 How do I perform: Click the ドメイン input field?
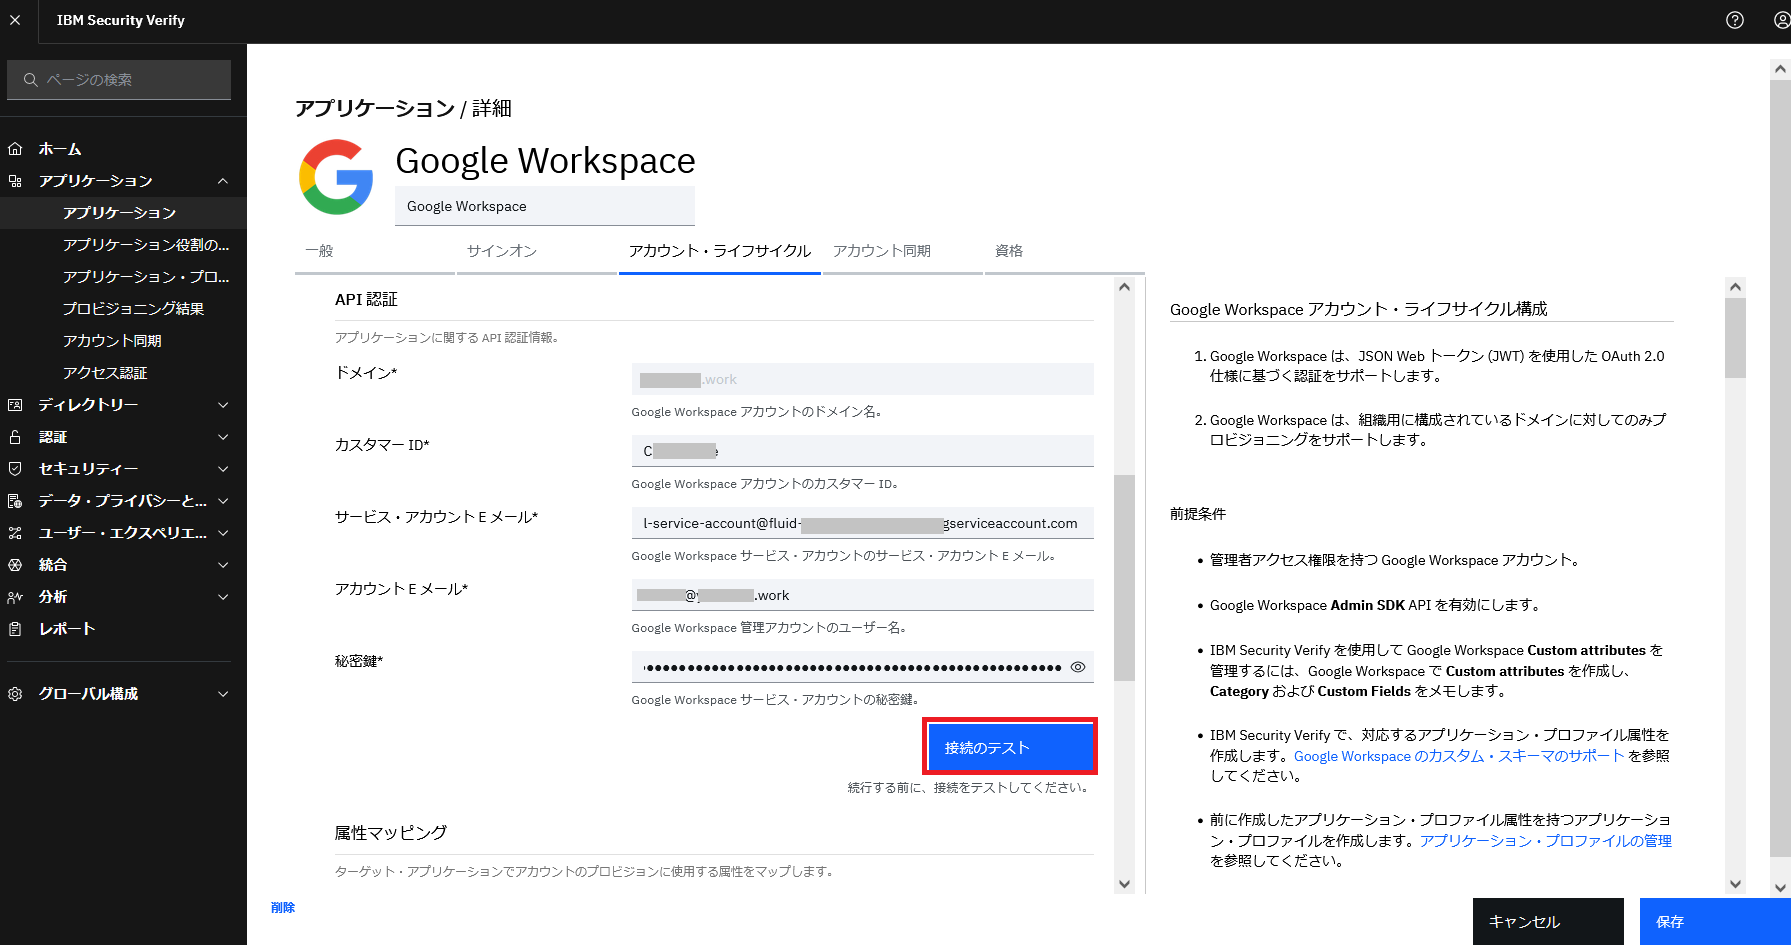coord(862,379)
